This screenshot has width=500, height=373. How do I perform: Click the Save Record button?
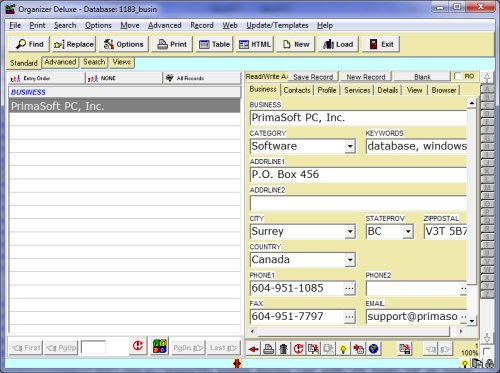(x=313, y=77)
